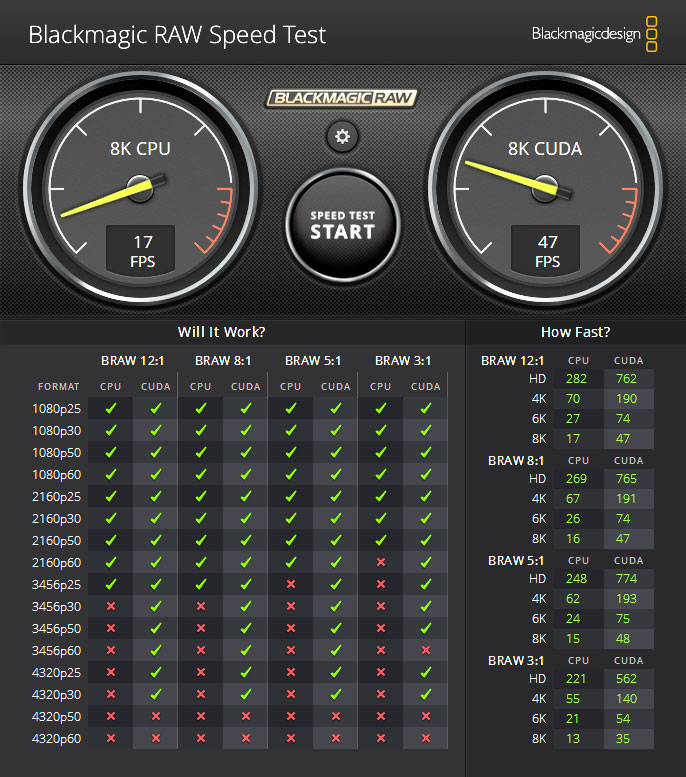Click 1080p50 BRAW 5:1 CPU check mark
This screenshot has height=777, width=686.
pyautogui.click(x=290, y=452)
